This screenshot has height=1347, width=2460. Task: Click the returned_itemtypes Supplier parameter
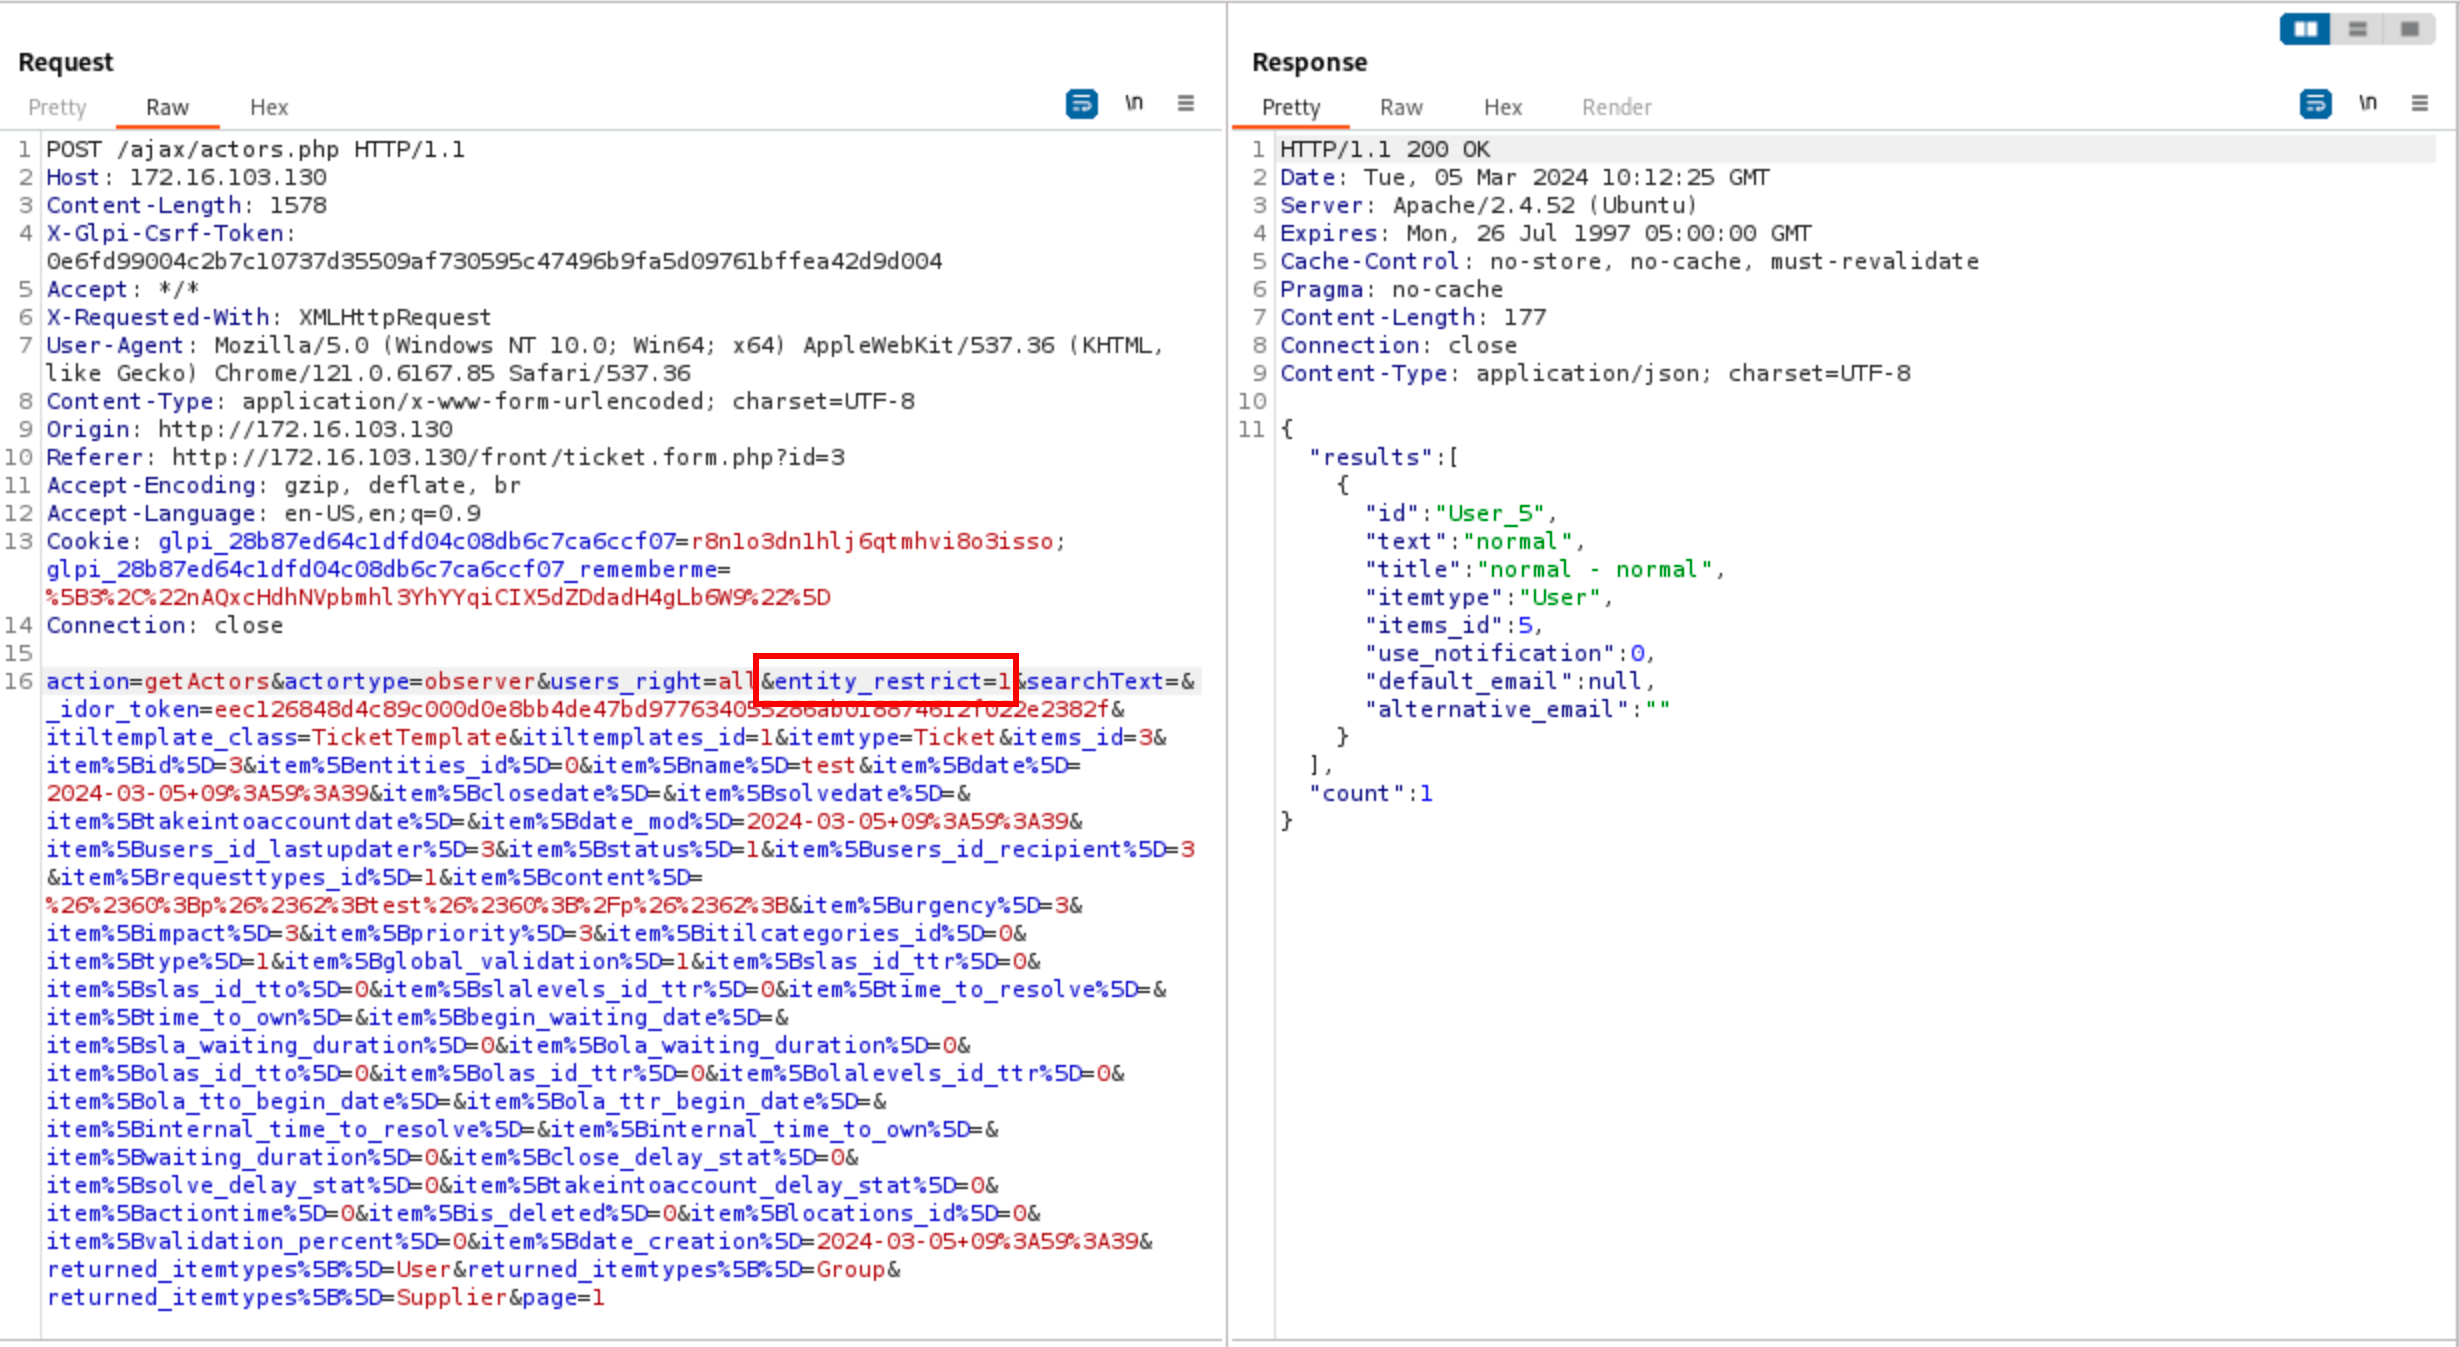click(x=277, y=1297)
